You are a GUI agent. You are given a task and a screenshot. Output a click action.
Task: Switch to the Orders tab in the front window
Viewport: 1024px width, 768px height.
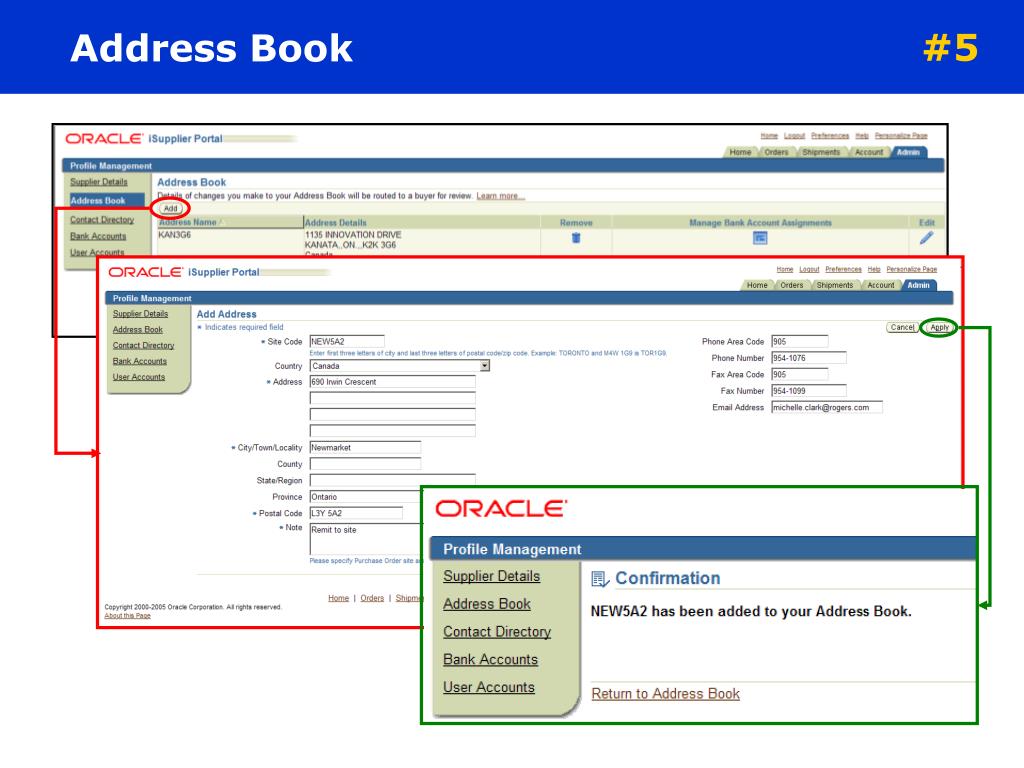click(791, 285)
